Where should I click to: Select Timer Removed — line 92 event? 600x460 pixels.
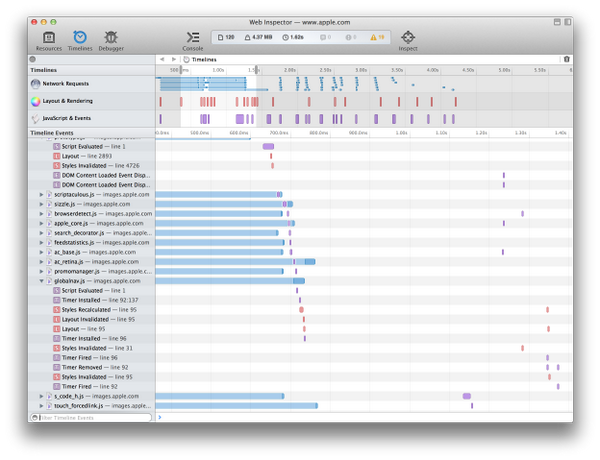click(92, 367)
